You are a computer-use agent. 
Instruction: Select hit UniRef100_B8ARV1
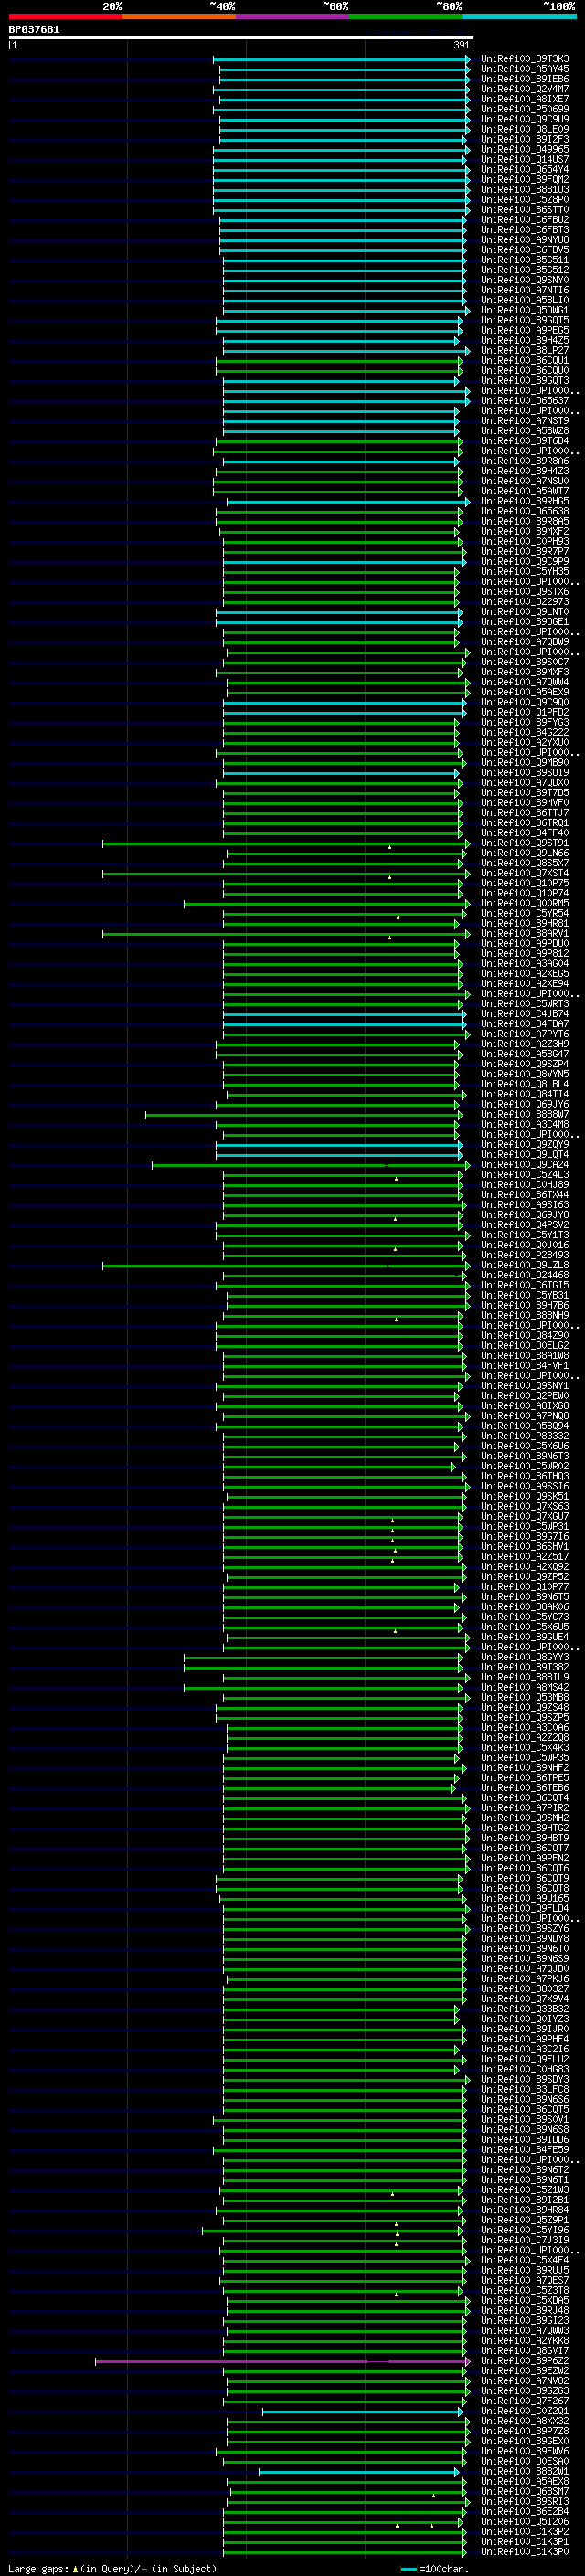tap(525, 933)
